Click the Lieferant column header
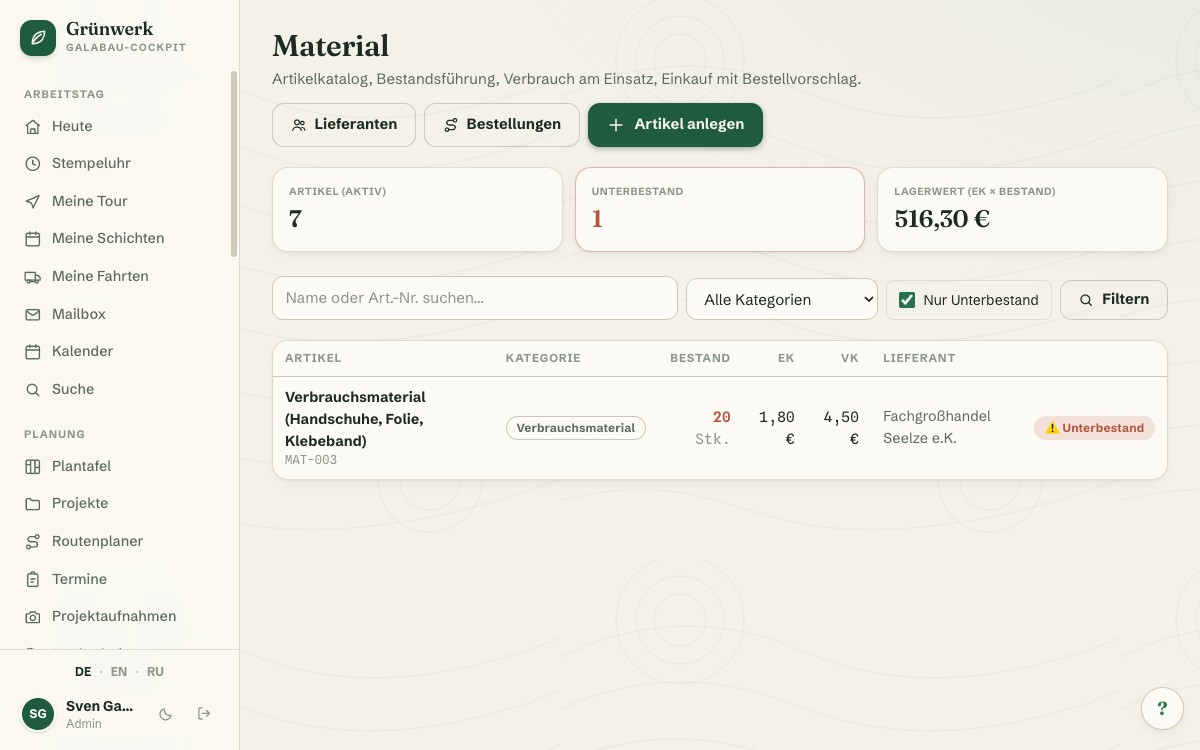 tap(919, 358)
